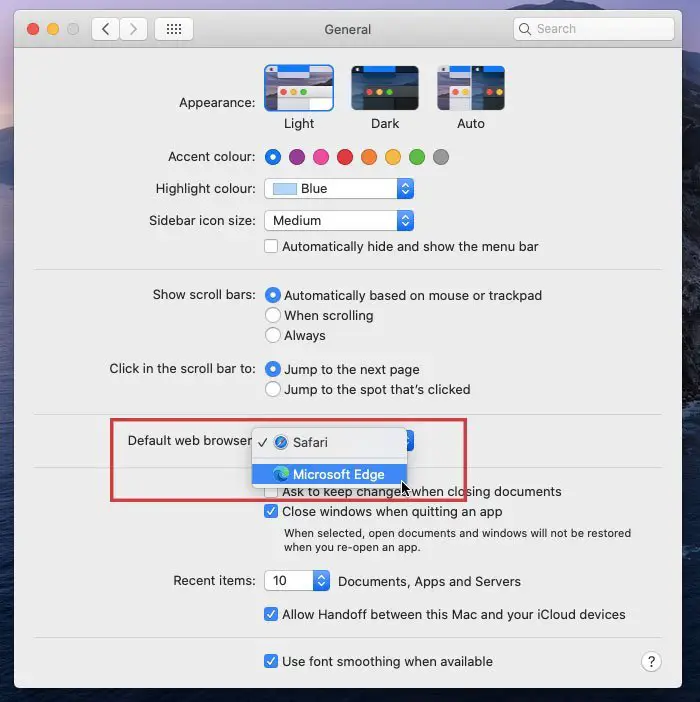Screen dimensions: 700x702
Task: Show all preferences grid button
Action: point(174,29)
